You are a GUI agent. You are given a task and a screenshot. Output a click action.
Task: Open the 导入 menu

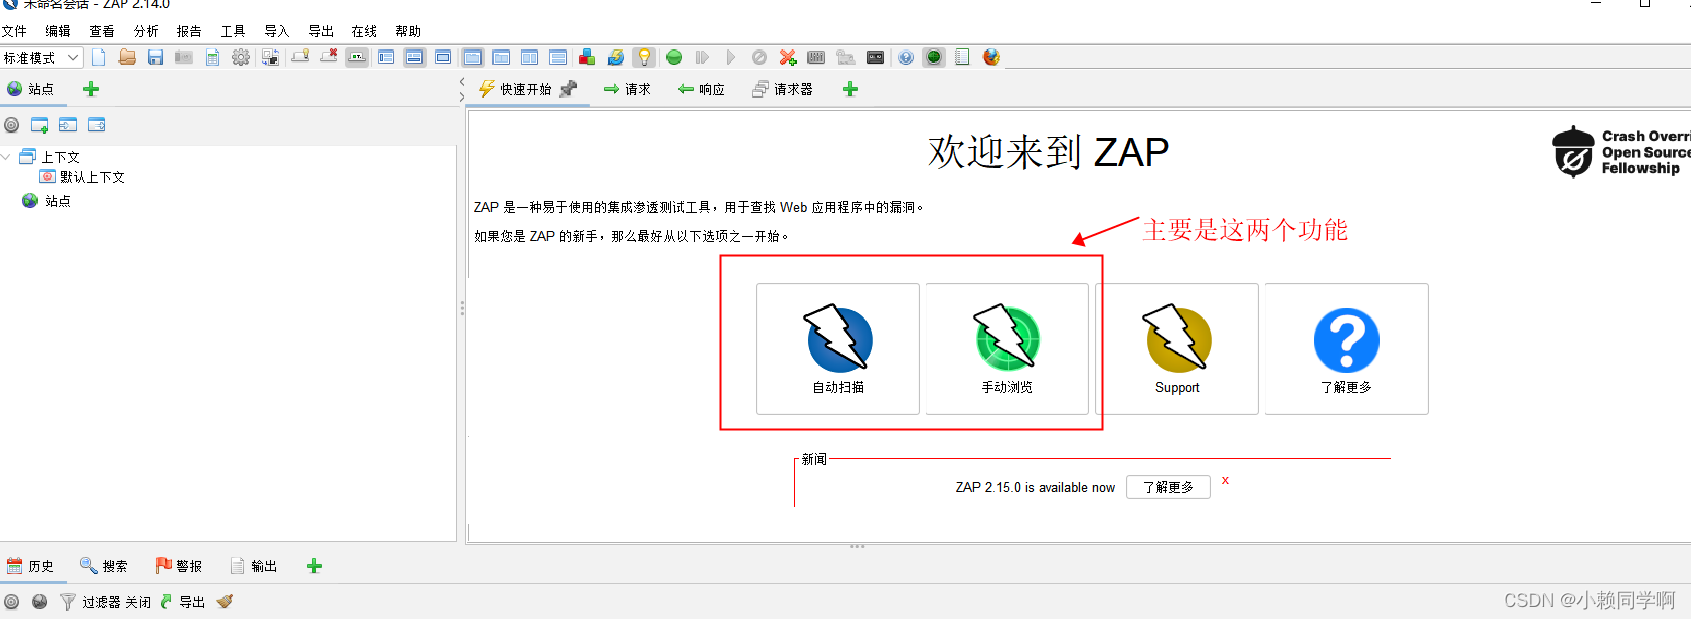[x=277, y=31]
